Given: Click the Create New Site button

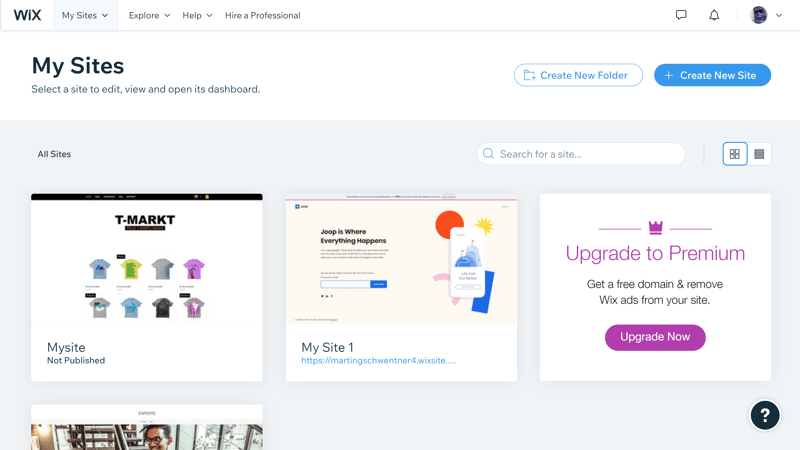Looking at the screenshot, I should 712,75.
